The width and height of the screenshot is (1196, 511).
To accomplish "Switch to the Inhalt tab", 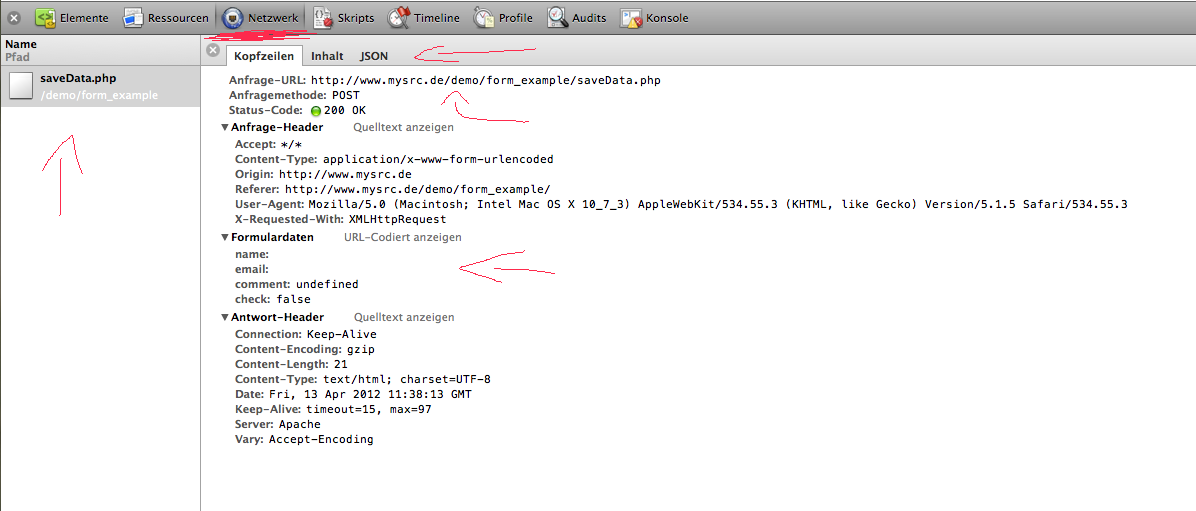I will [326, 56].
